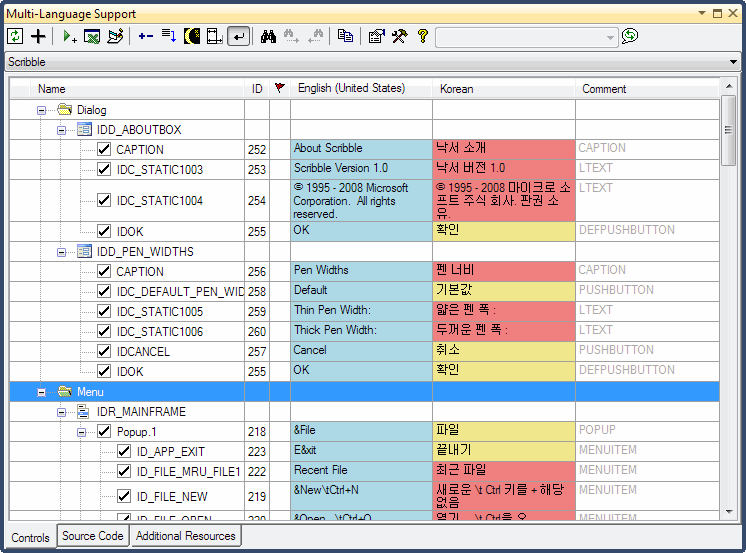Uncheck the IDC_STATIC1003 checkbox

coord(104,169)
